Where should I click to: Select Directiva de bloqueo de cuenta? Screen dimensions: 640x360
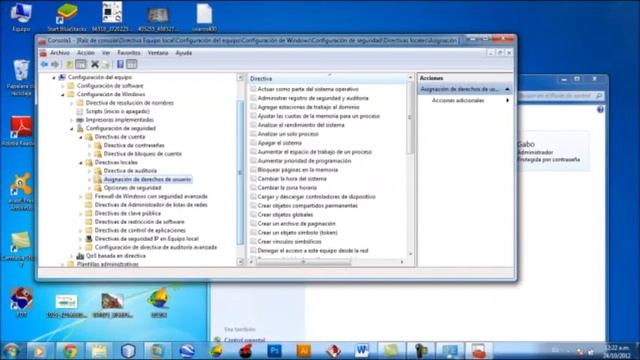(142, 154)
